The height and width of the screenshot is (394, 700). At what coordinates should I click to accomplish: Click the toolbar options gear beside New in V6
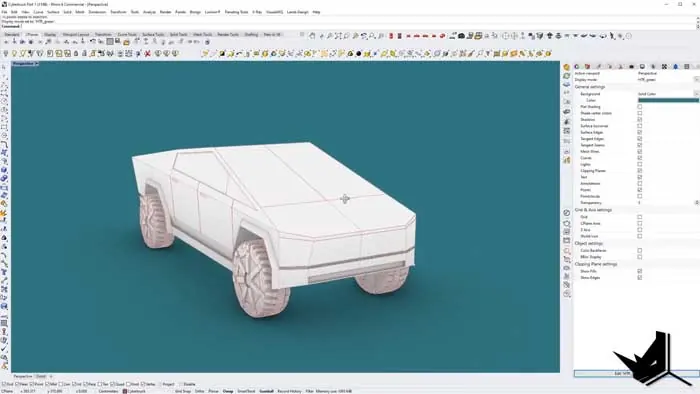tap(302, 34)
